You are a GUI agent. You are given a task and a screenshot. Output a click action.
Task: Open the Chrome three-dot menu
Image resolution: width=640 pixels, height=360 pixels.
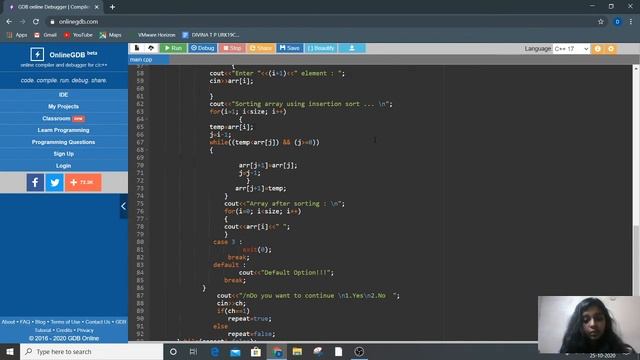(631, 22)
